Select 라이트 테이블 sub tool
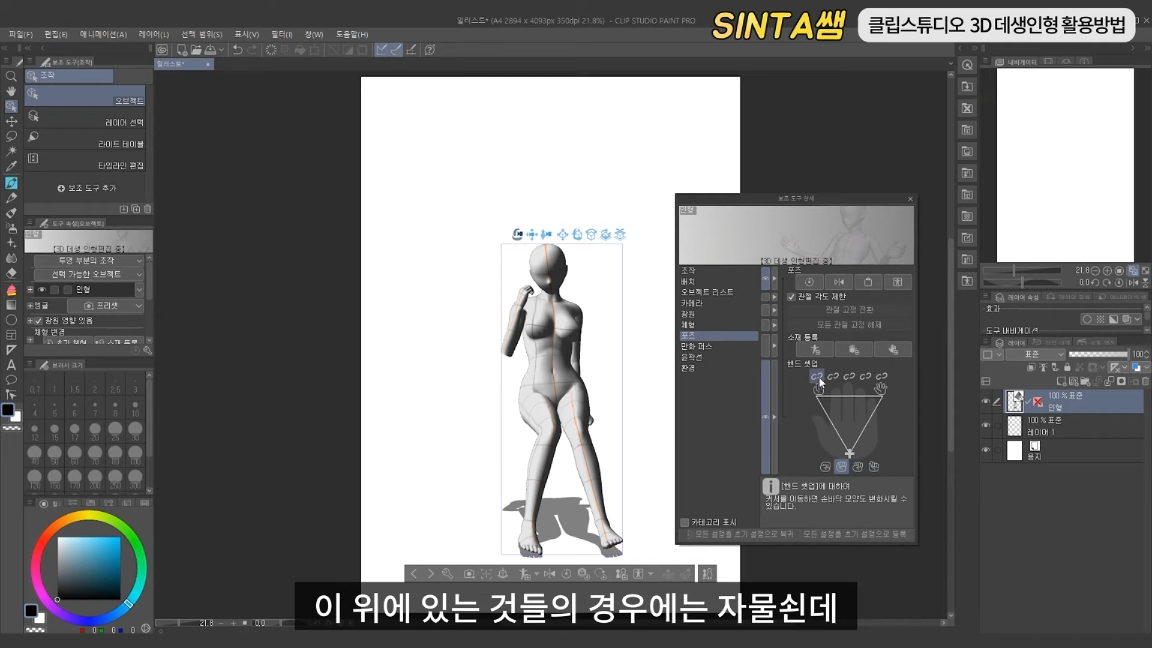 coord(85,139)
